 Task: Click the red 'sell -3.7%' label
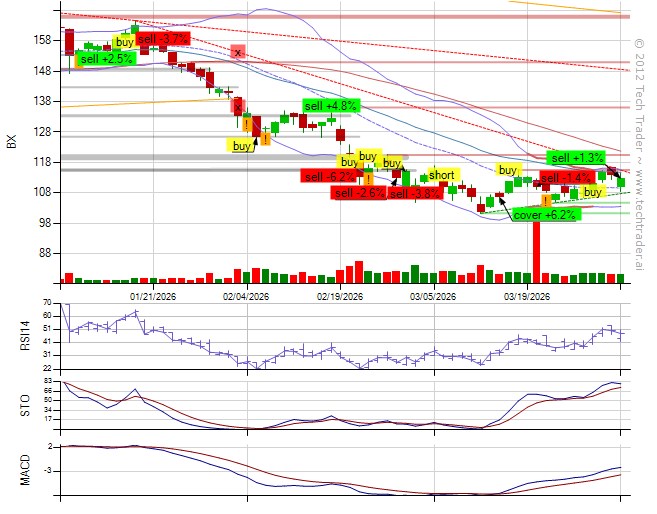[x=164, y=38]
